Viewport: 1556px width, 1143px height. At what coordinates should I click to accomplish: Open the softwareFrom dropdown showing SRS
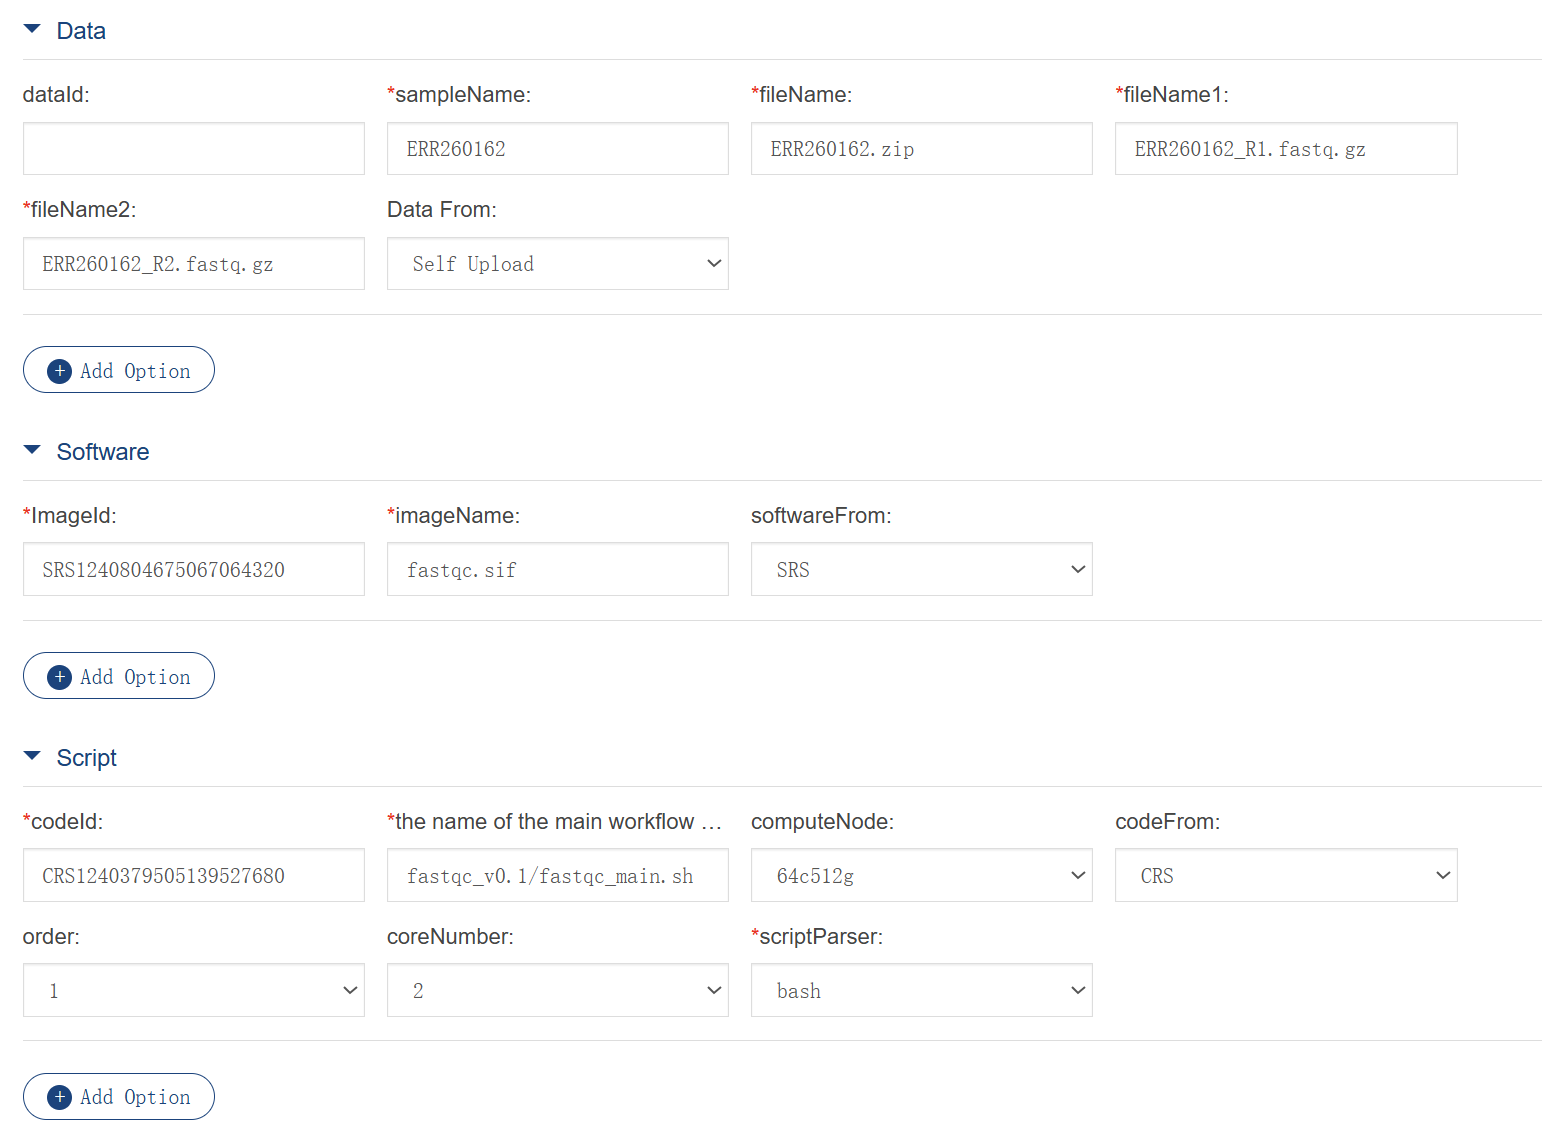pos(922,570)
